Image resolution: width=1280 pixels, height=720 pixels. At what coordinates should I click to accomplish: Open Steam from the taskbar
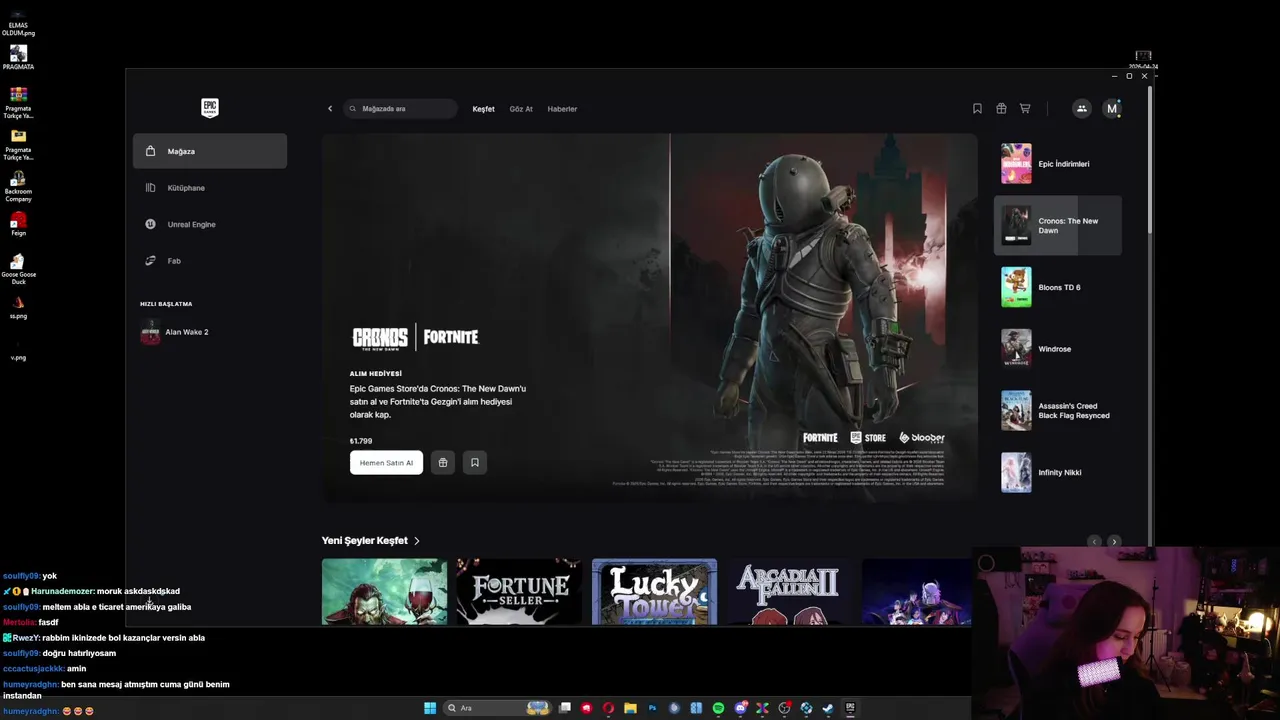point(828,708)
